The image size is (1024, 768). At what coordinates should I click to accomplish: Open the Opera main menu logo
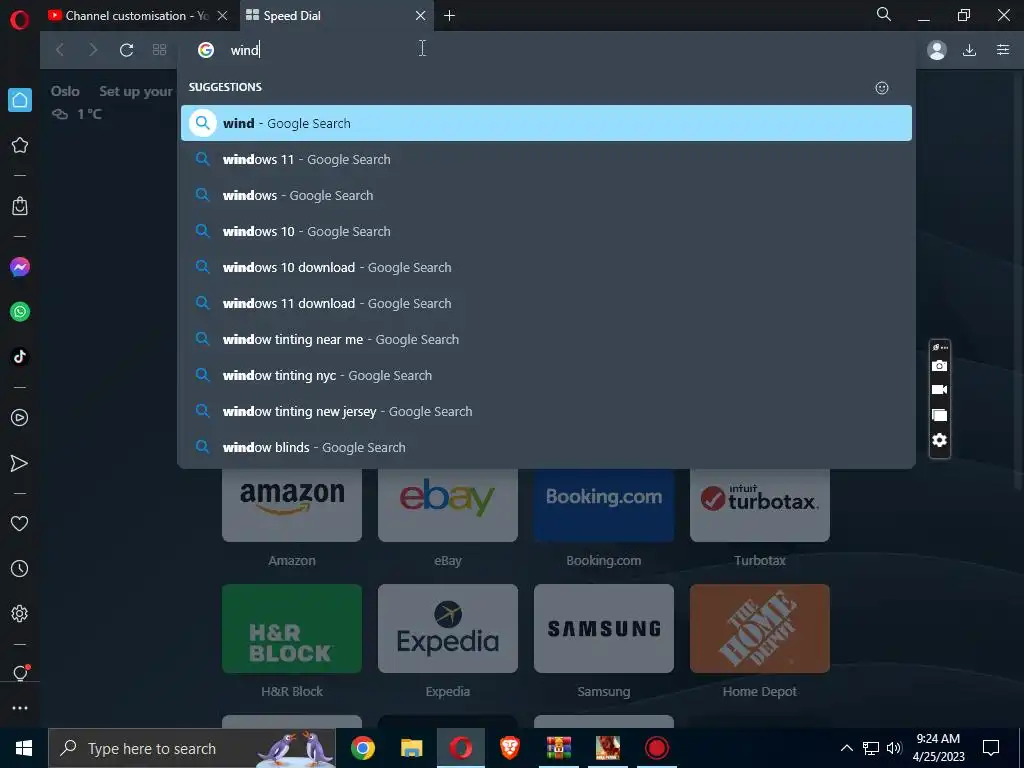click(x=20, y=20)
